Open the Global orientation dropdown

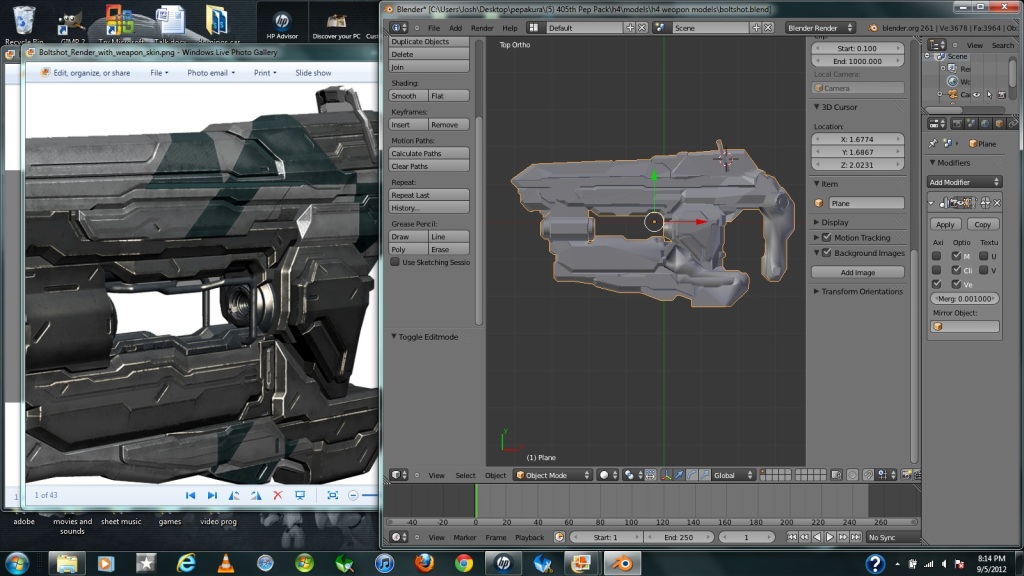733,475
